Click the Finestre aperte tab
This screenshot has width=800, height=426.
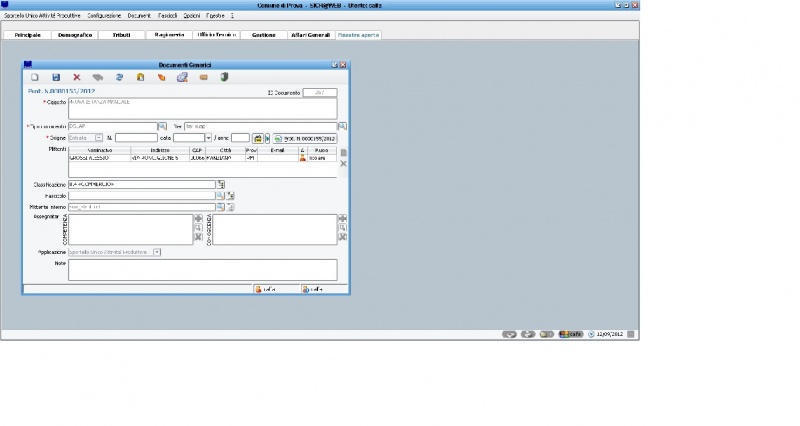[358, 35]
